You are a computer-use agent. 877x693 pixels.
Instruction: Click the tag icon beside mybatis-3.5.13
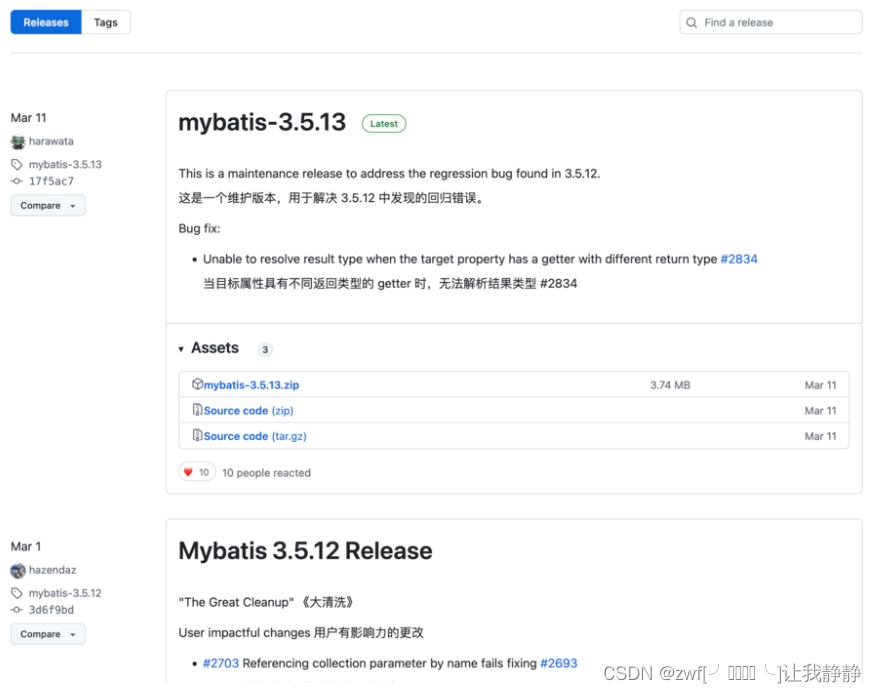tap(16, 164)
